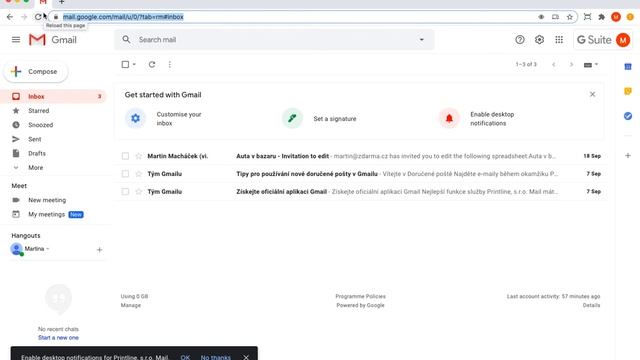Click Customise your inbox gear icon
Screen dimensions: 640x360
136,118
